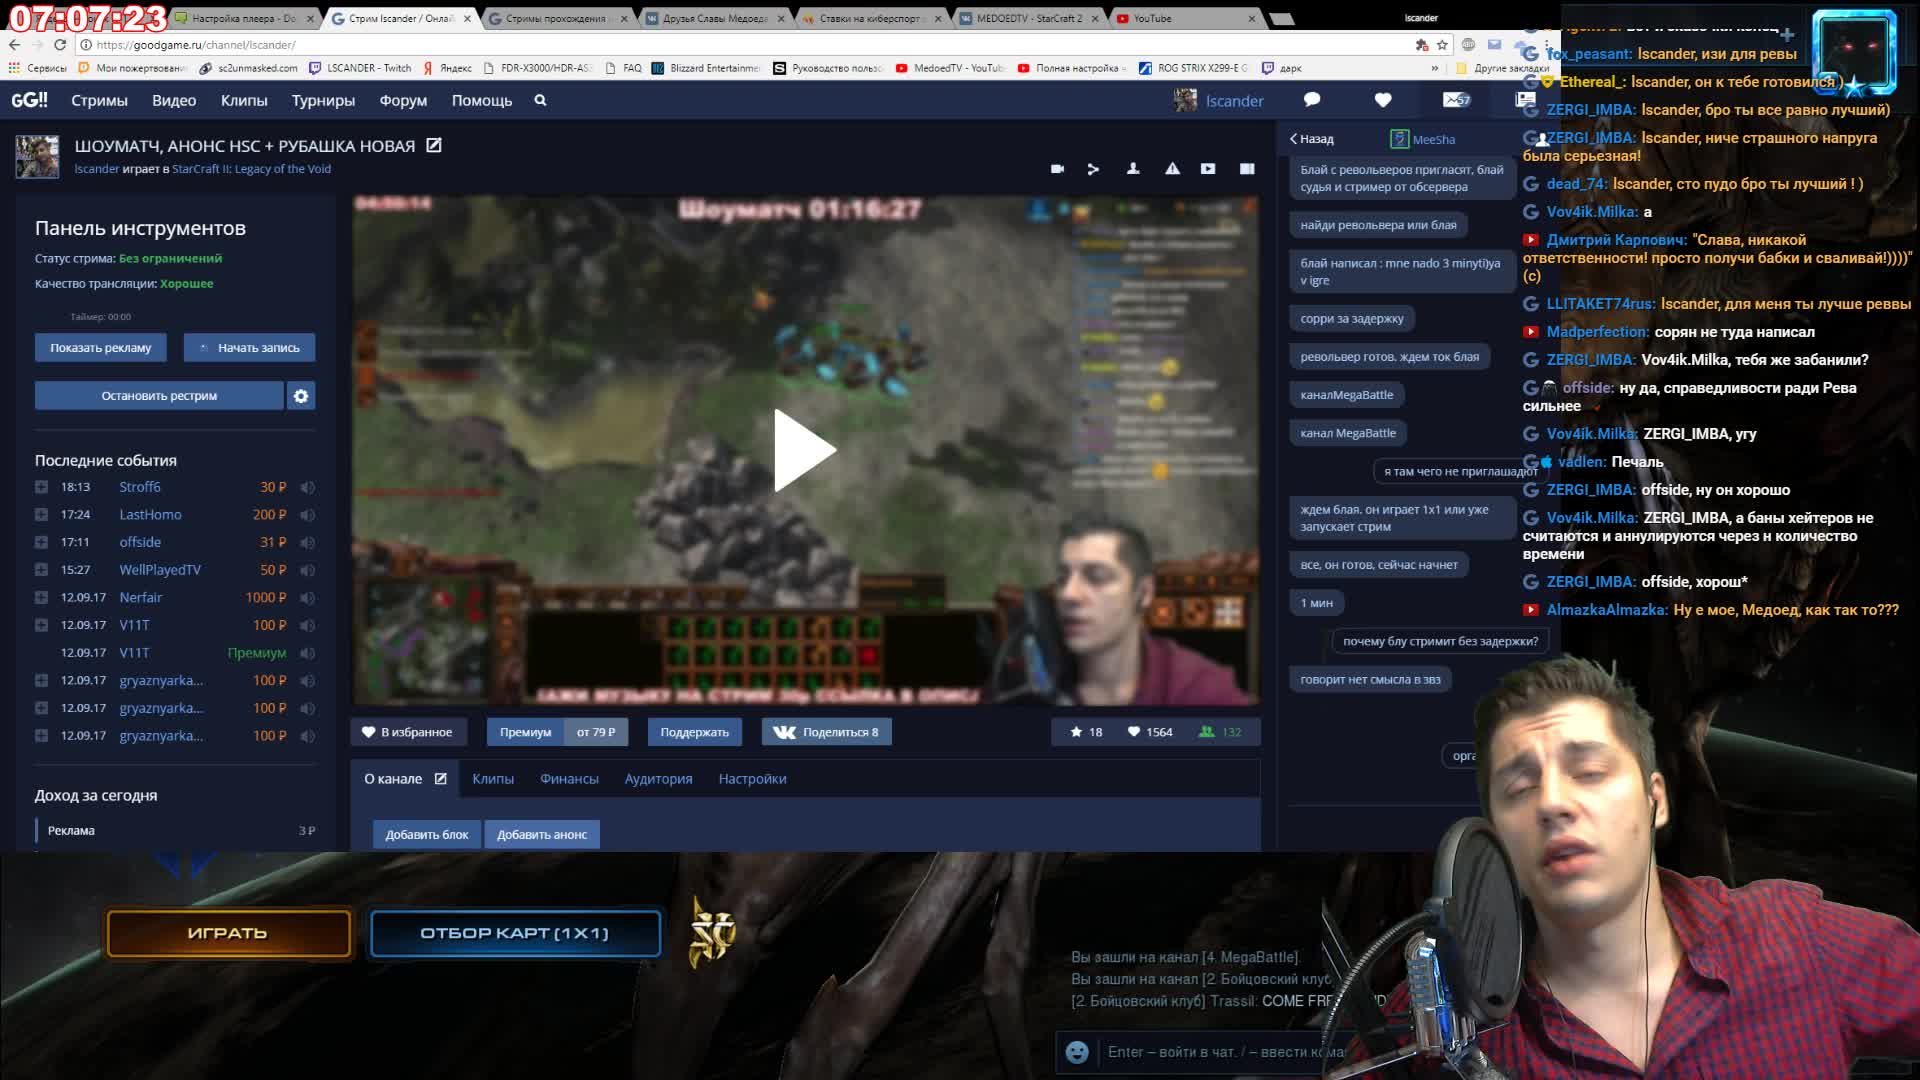Open the chat bubble icon in header
The width and height of the screenshot is (1920, 1080).
pos(1312,100)
